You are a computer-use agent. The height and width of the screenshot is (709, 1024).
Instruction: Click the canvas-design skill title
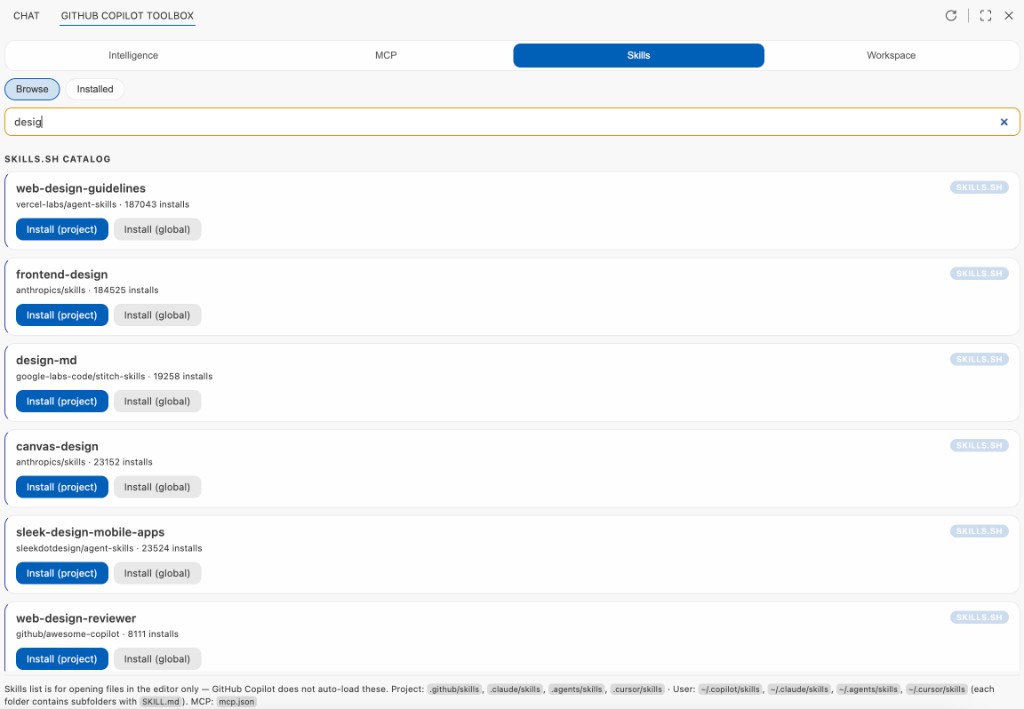tap(57, 447)
